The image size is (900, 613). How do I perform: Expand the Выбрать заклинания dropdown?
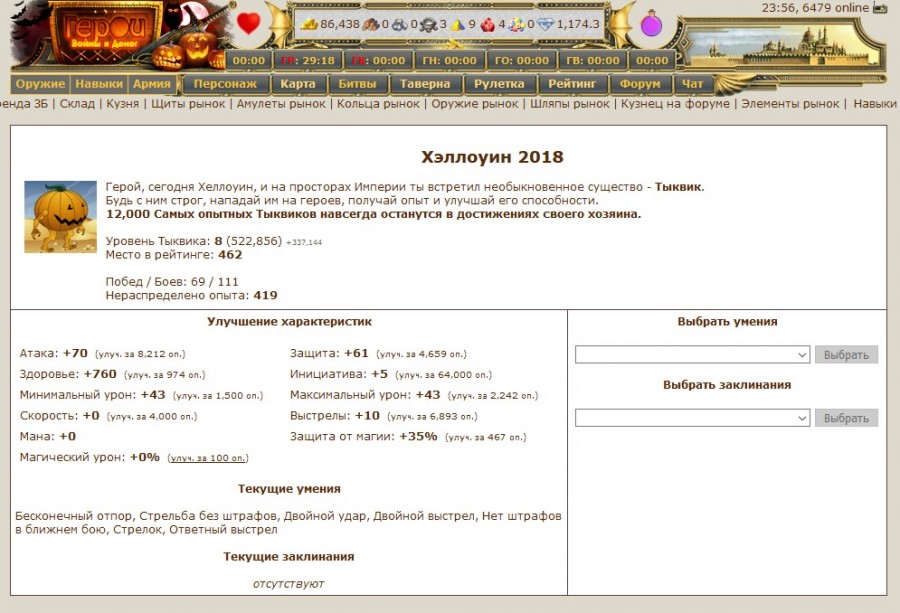692,418
